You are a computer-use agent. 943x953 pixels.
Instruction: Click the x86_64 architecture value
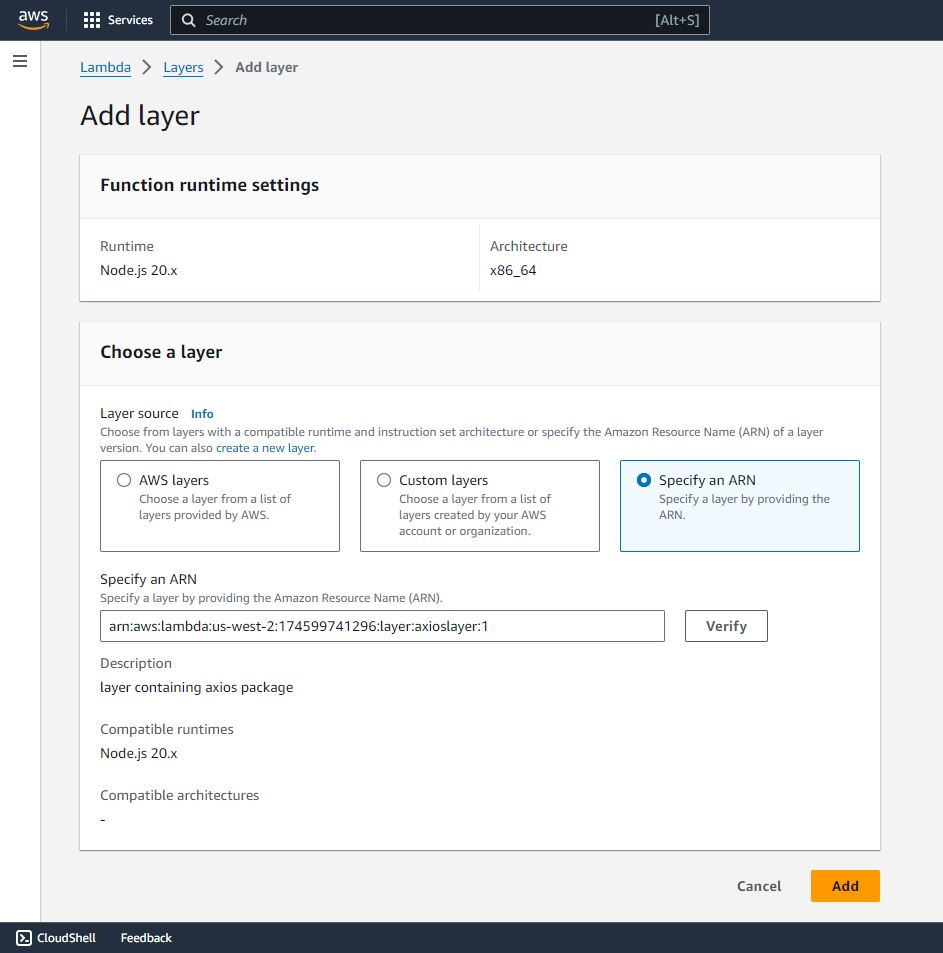tap(513, 270)
